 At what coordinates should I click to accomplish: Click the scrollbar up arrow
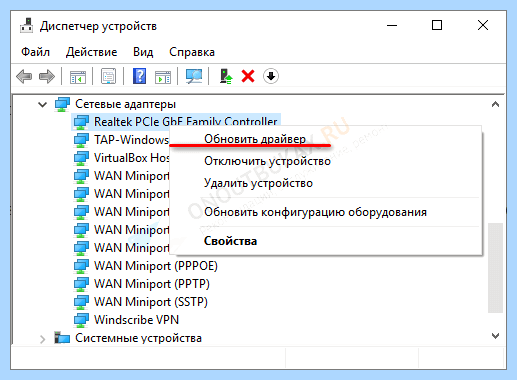point(495,104)
